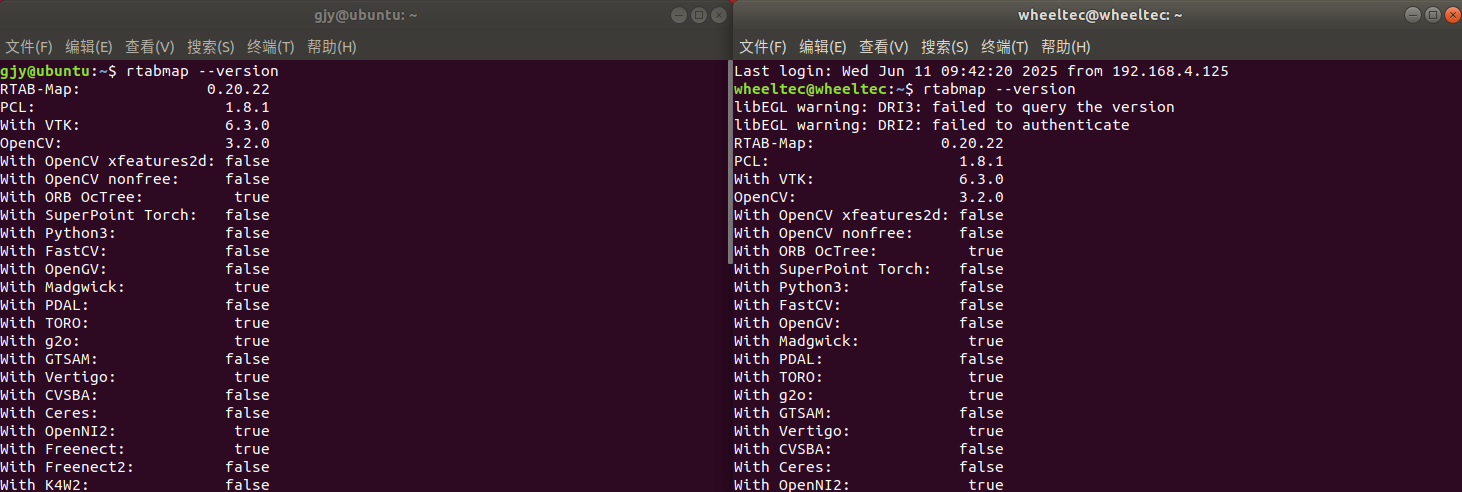Open 搜索(S) menu in wheeltec terminal
Image resolution: width=1462 pixels, height=492 pixels.
tap(944, 47)
